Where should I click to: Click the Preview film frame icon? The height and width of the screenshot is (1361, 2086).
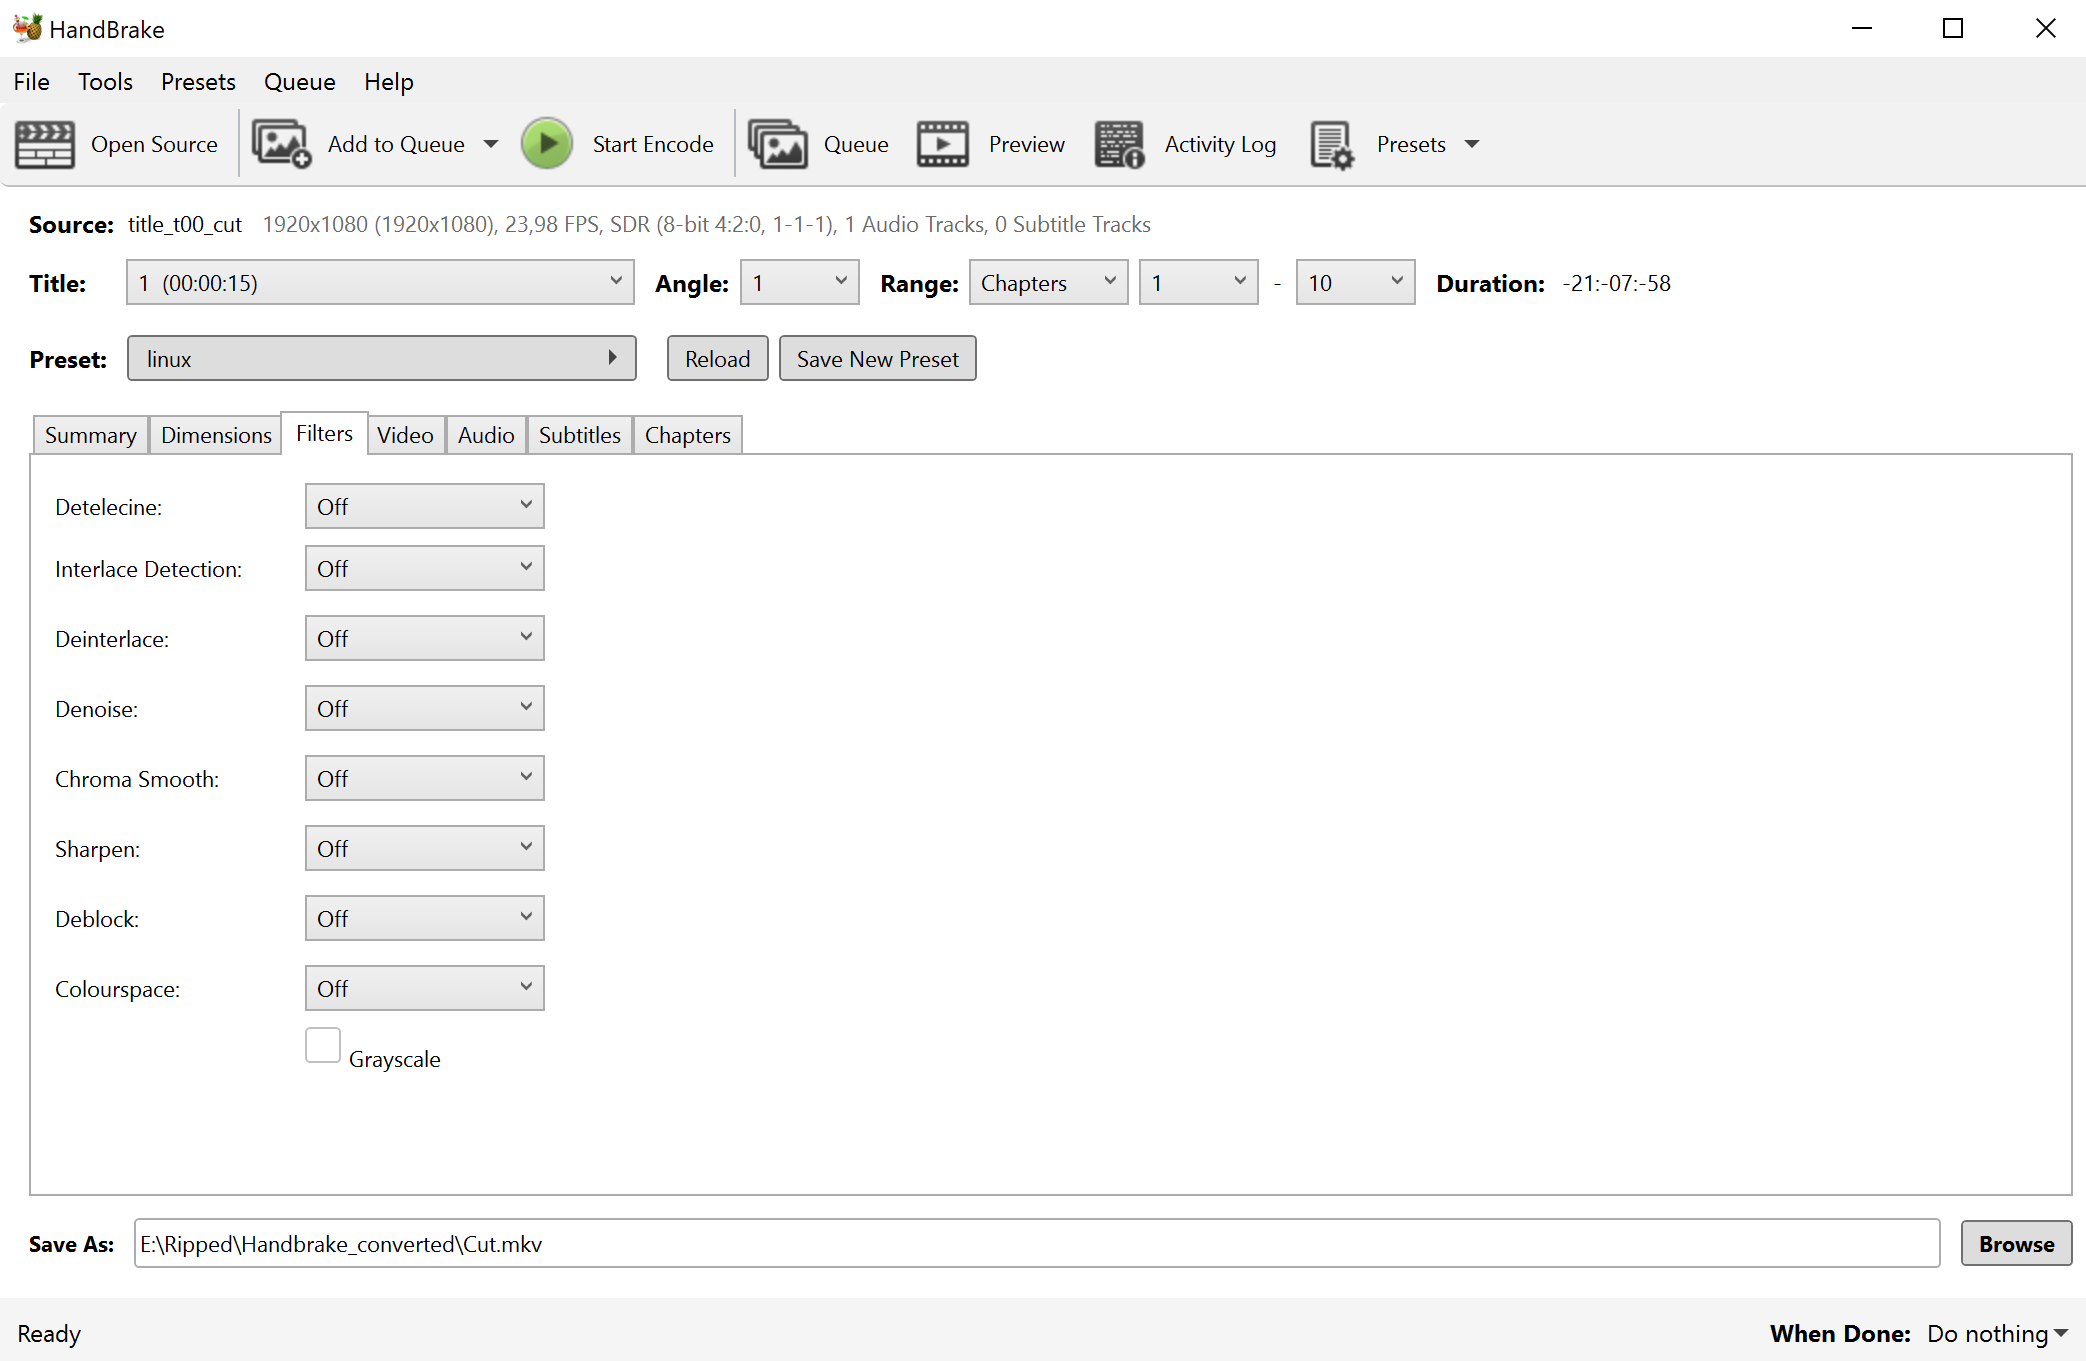pos(942,145)
